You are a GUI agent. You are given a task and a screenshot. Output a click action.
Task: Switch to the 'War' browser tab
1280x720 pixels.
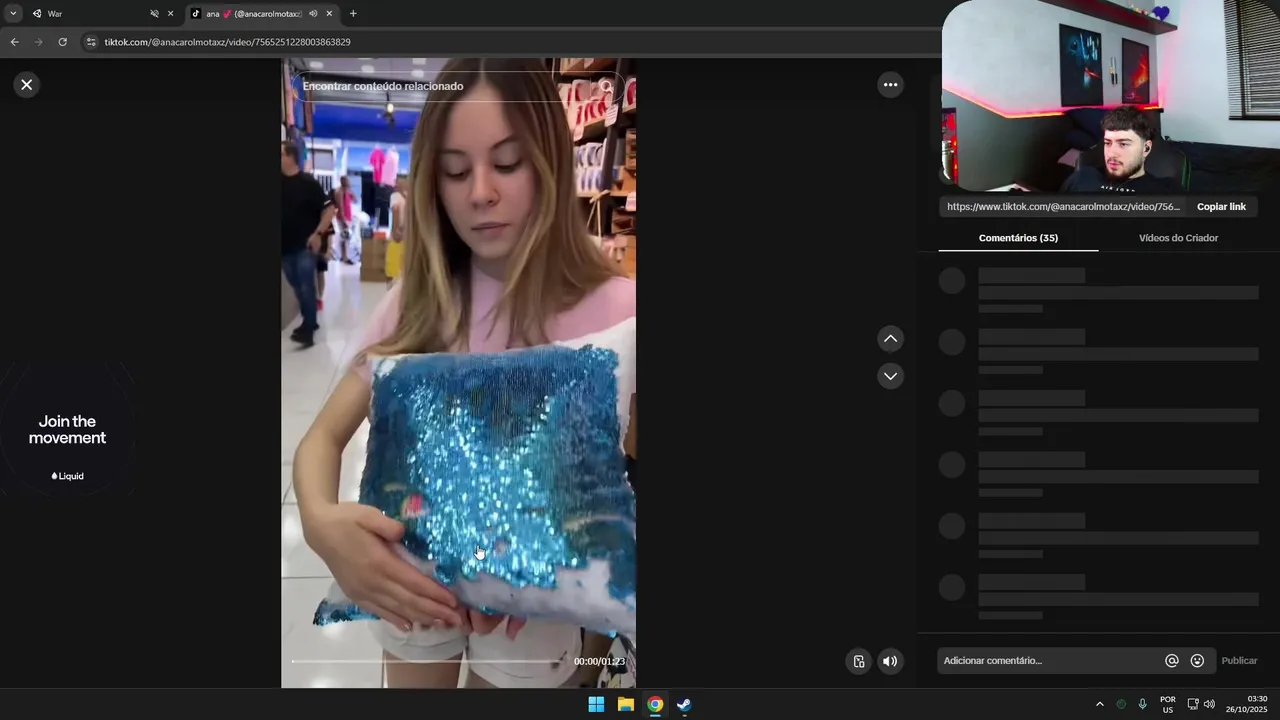tap(90, 14)
